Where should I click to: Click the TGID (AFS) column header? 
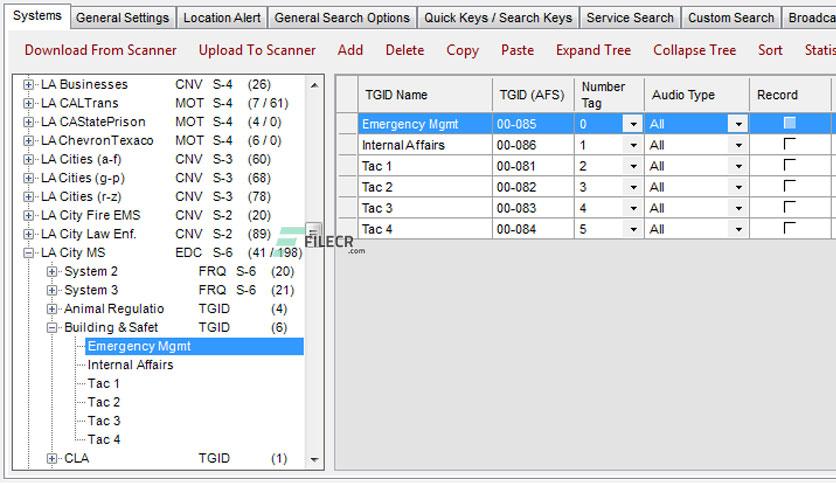click(533, 95)
